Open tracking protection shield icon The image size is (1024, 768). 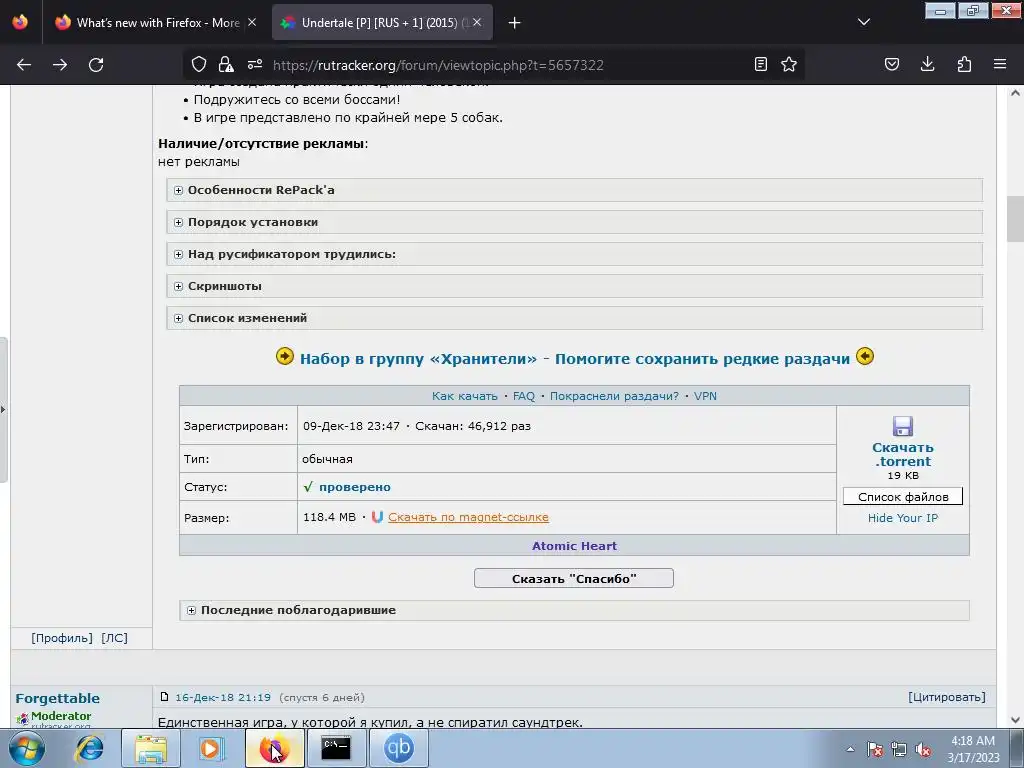click(x=199, y=64)
